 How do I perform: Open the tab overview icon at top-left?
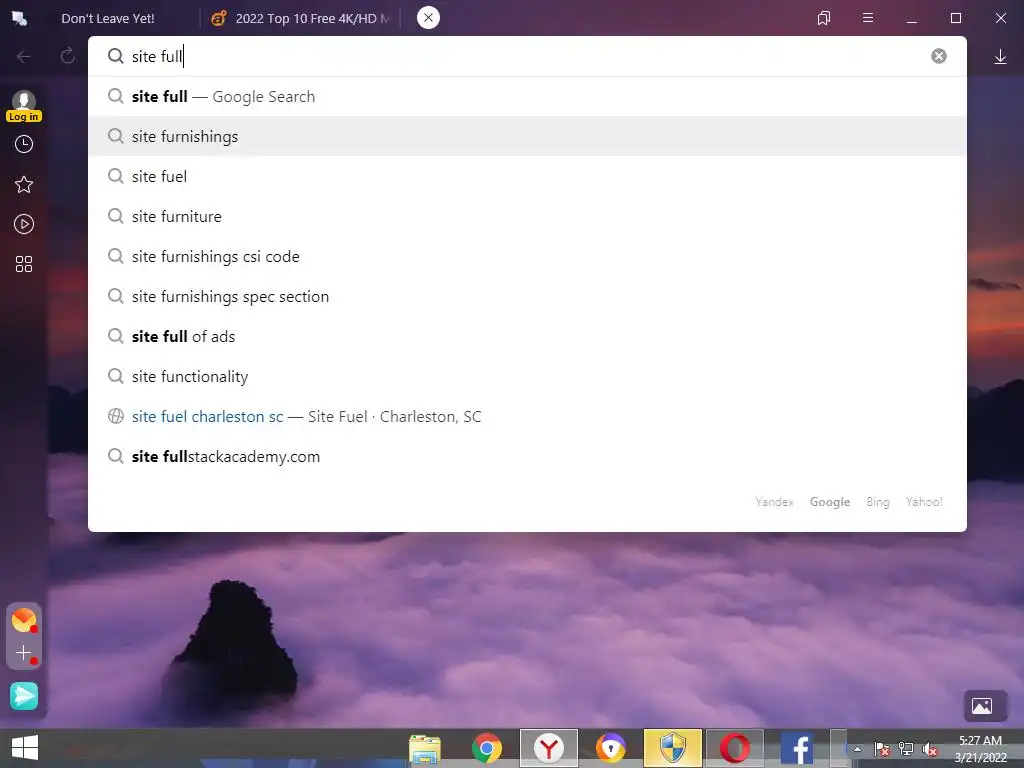pos(20,18)
